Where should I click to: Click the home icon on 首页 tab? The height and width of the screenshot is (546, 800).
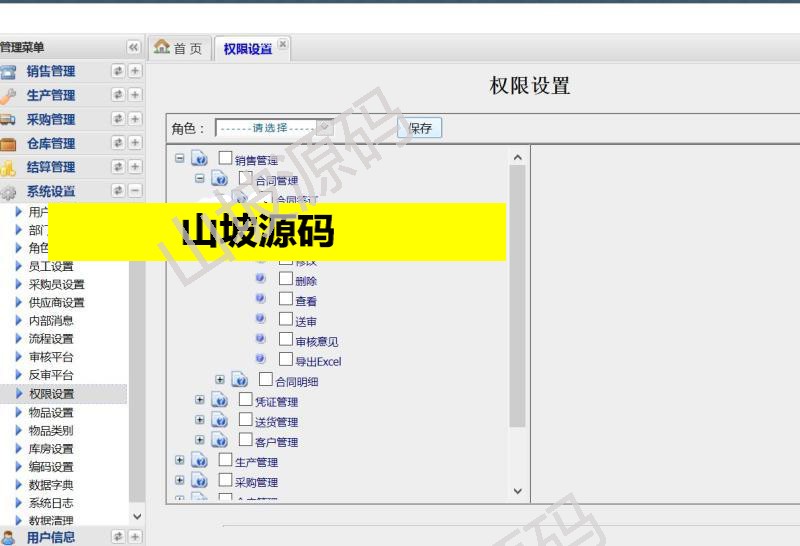pos(162,48)
